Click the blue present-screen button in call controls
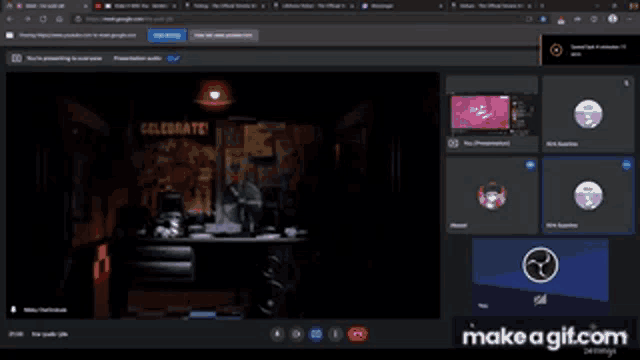Viewport: 640px width, 360px height. click(x=316, y=334)
